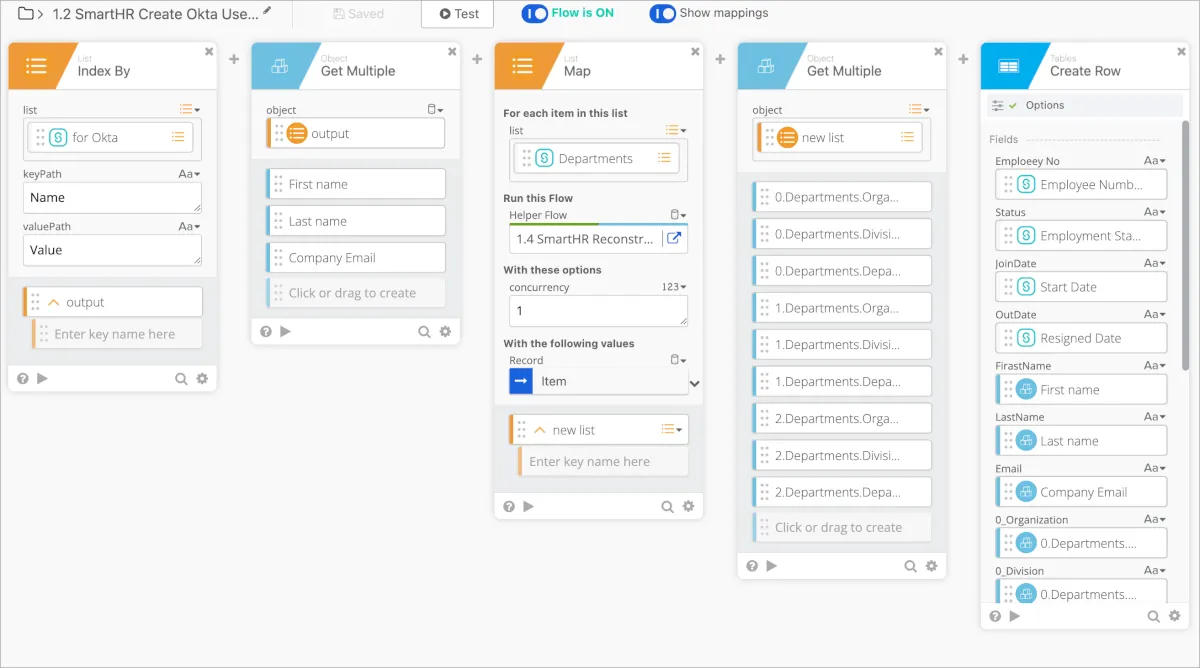Viewport: 1200px width, 668px height.
Task: Click the 1.2 SmartHR Create Okta Use title
Action: pyautogui.click(x=156, y=14)
